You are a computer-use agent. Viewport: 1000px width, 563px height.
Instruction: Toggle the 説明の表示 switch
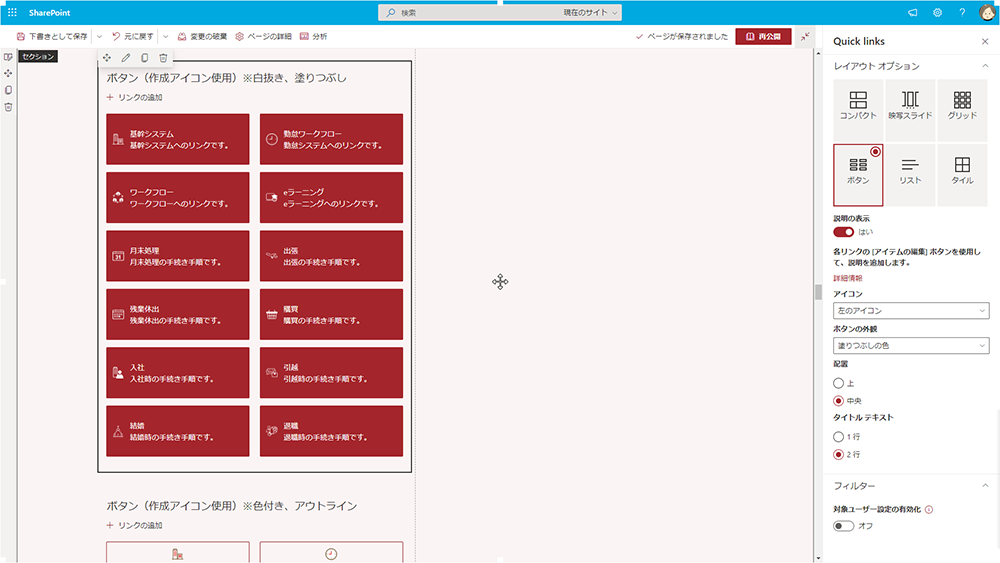point(843,232)
